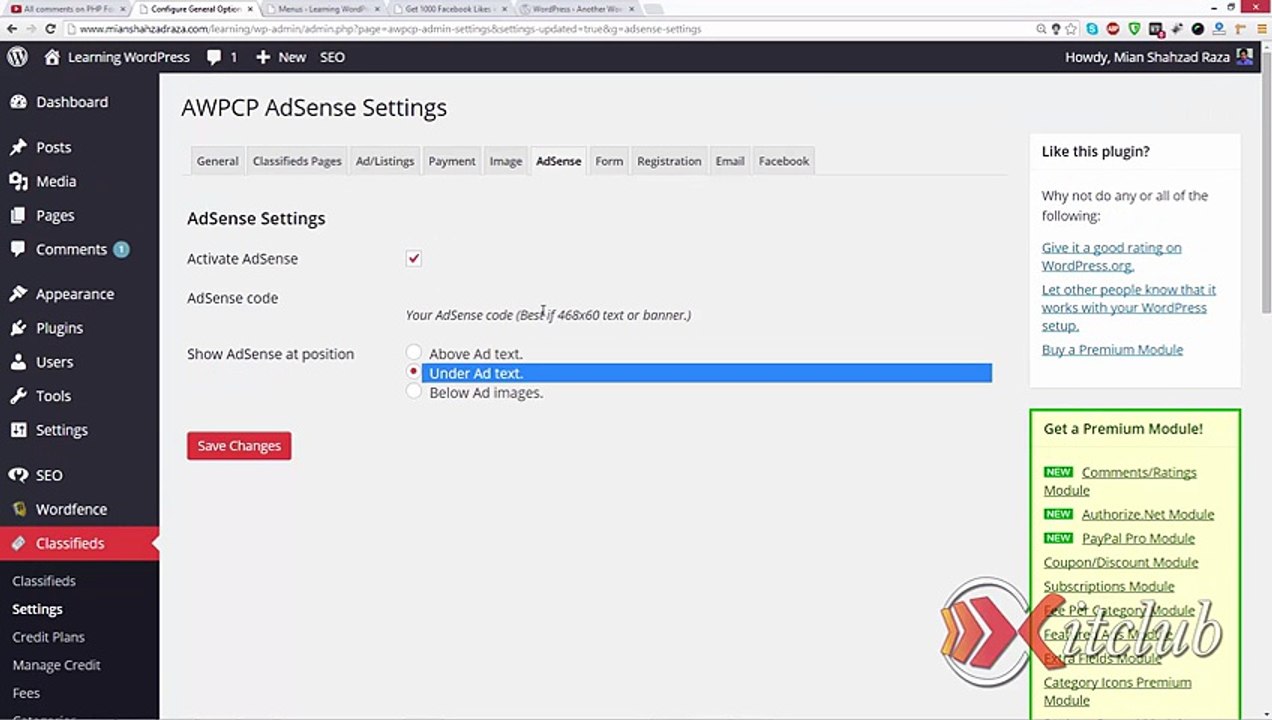Open the Comments/Ratings Module link
1272x720 pixels.
1120,481
